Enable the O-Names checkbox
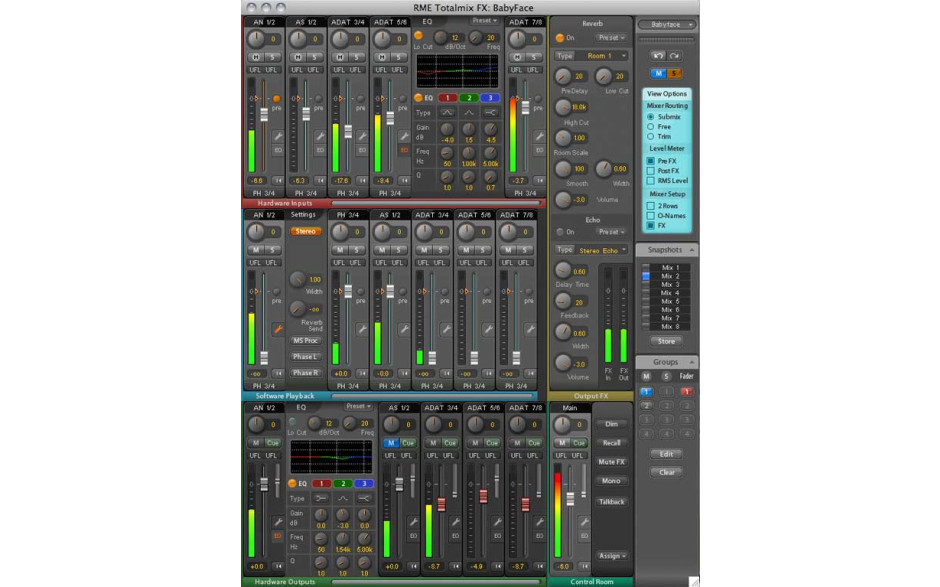This screenshot has height=587, width=940. 650,216
